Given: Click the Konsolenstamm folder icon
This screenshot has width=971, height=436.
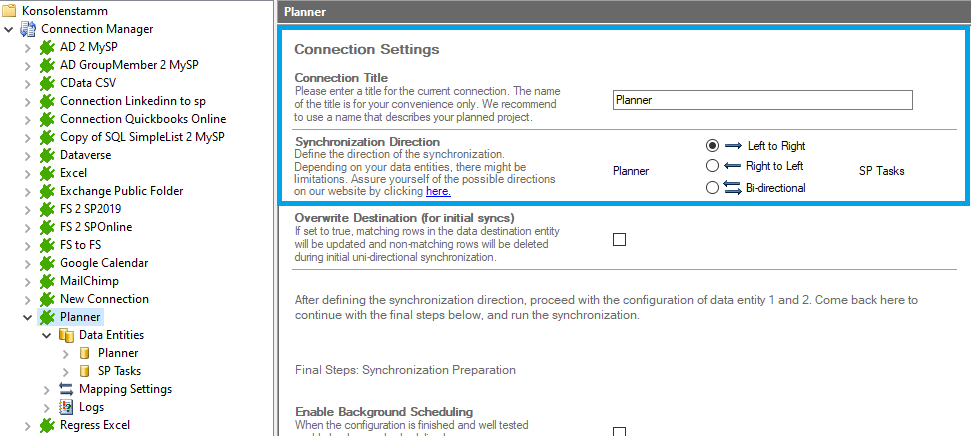Looking at the screenshot, I should click(9, 11).
